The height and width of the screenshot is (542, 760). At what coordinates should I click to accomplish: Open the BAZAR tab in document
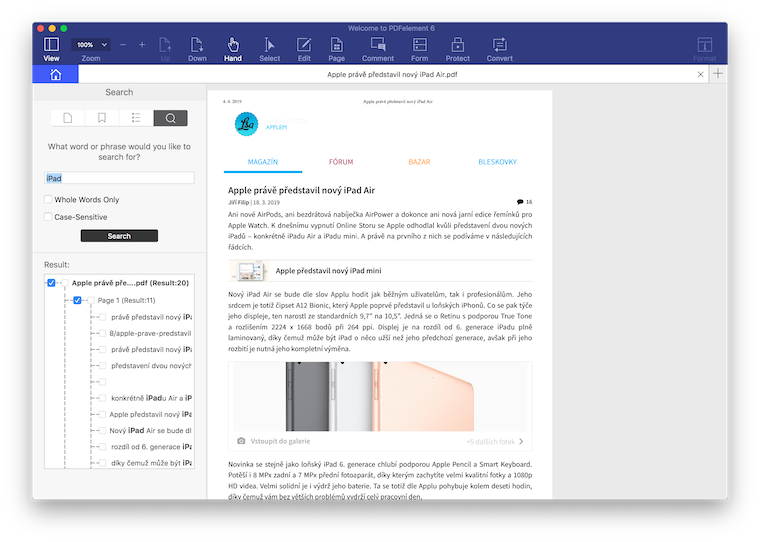[419, 162]
